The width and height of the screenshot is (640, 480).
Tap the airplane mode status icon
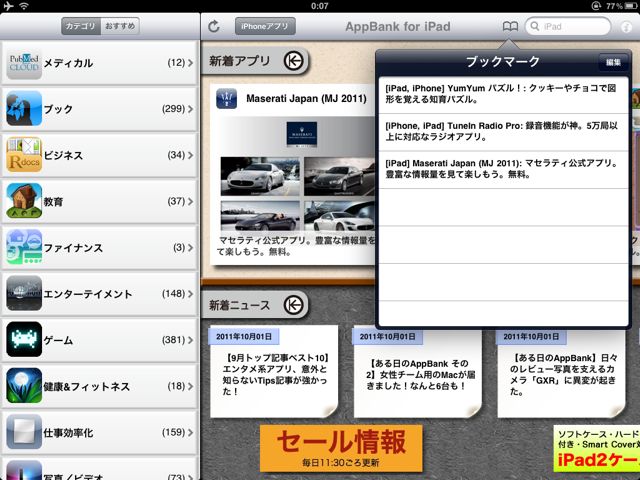coord(8,6)
